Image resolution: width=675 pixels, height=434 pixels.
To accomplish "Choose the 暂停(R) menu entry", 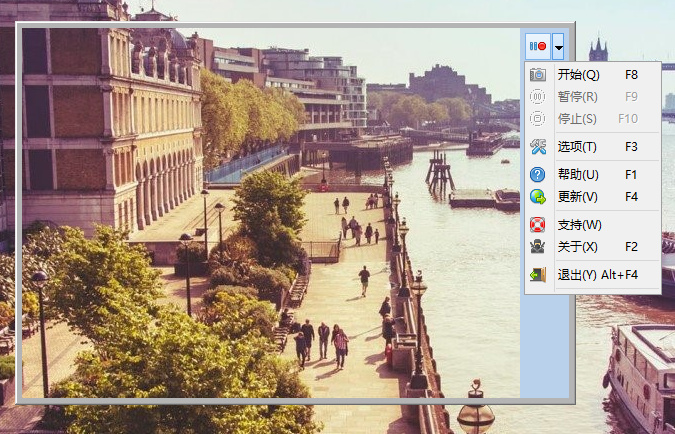I will (577, 97).
